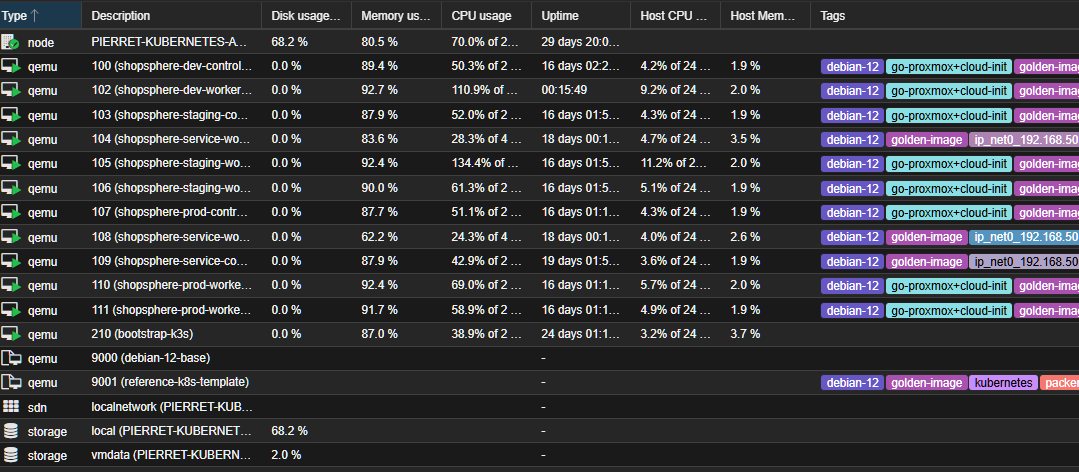The width and height of the screenshot is (1079, 472).
Task: Click the qemu icon for VM 104
Action: pyautogui.click(x=10, y=140)
